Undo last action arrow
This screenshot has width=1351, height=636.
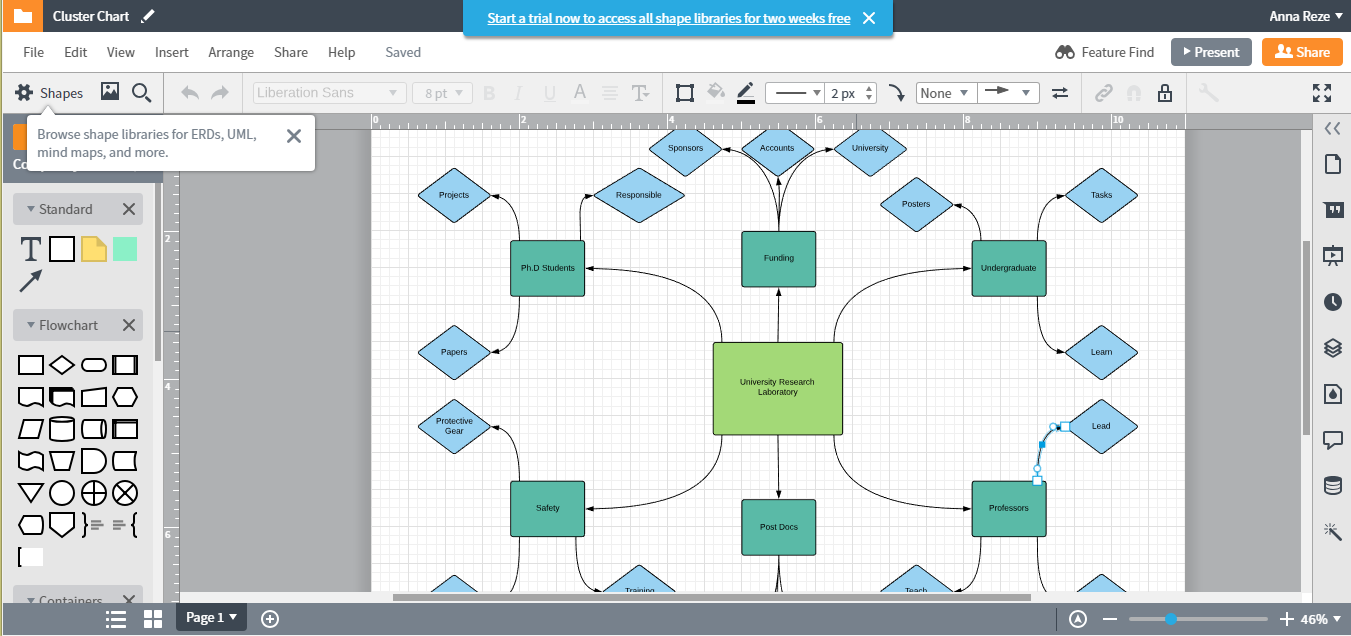tap(190, 93)
